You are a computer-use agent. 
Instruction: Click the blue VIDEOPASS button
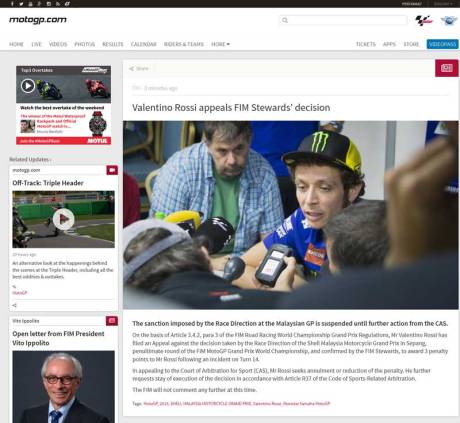(x=442, y=44)
